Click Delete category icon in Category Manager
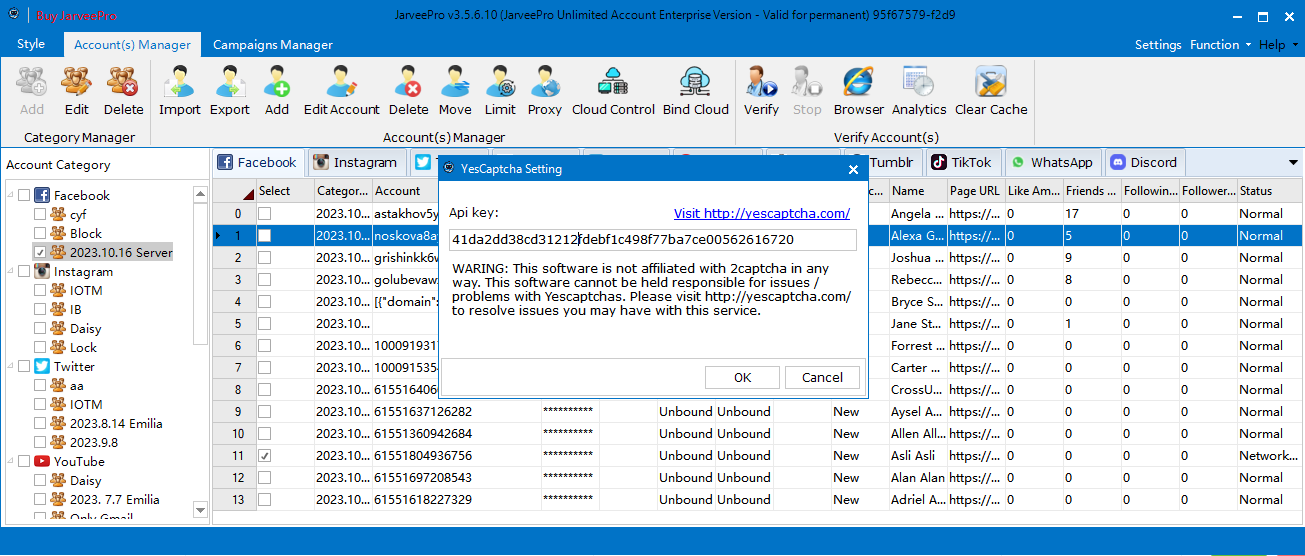Image resolution: width=1305 pixels, height=556 pixels. tap(123, 91)
